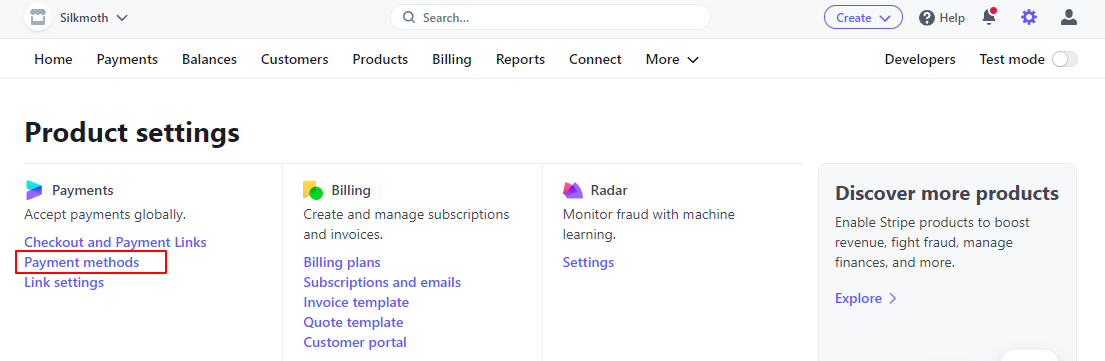Go to the Reports tab
Image resolution: width=1105 pixels, height=361 pixels.
click(x=521, y=60)
